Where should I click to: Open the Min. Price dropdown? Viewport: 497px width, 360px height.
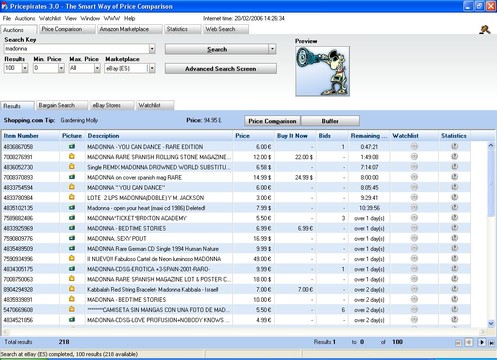(61, 68)
